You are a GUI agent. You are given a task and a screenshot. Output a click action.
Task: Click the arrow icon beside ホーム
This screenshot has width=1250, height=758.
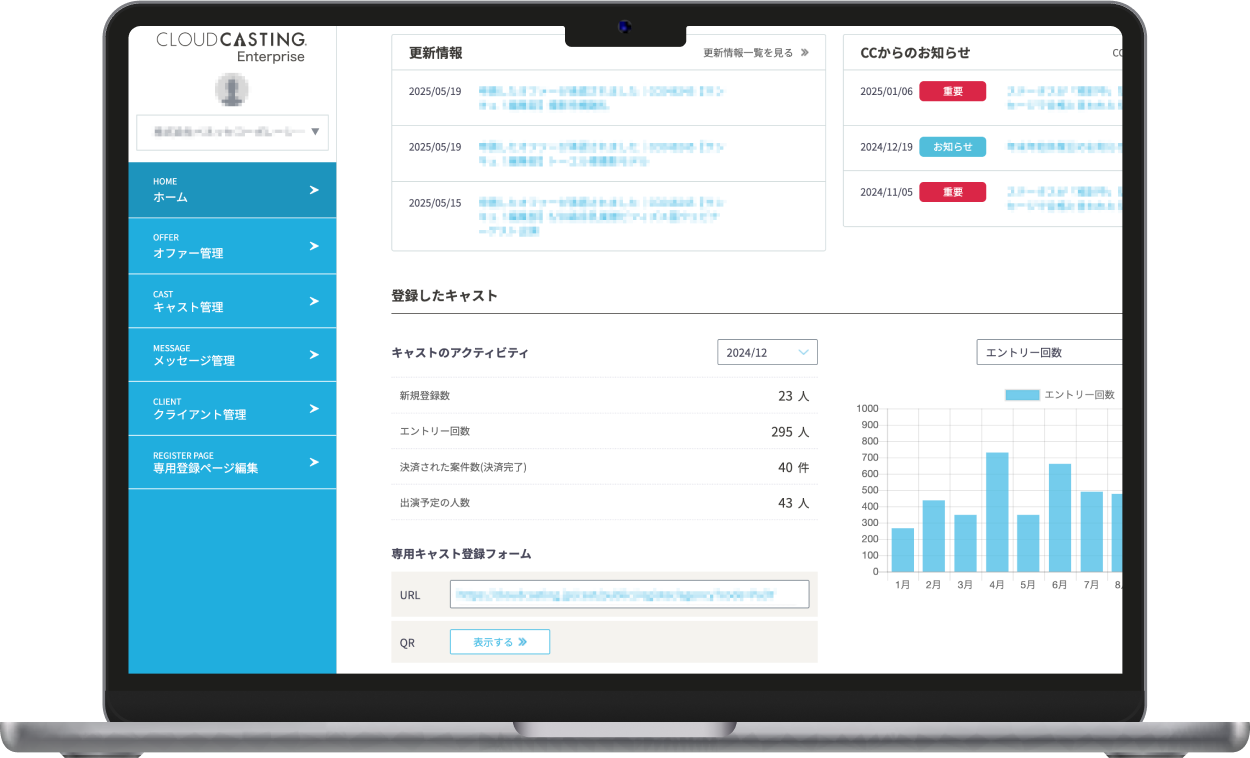[x=314, y=190]
